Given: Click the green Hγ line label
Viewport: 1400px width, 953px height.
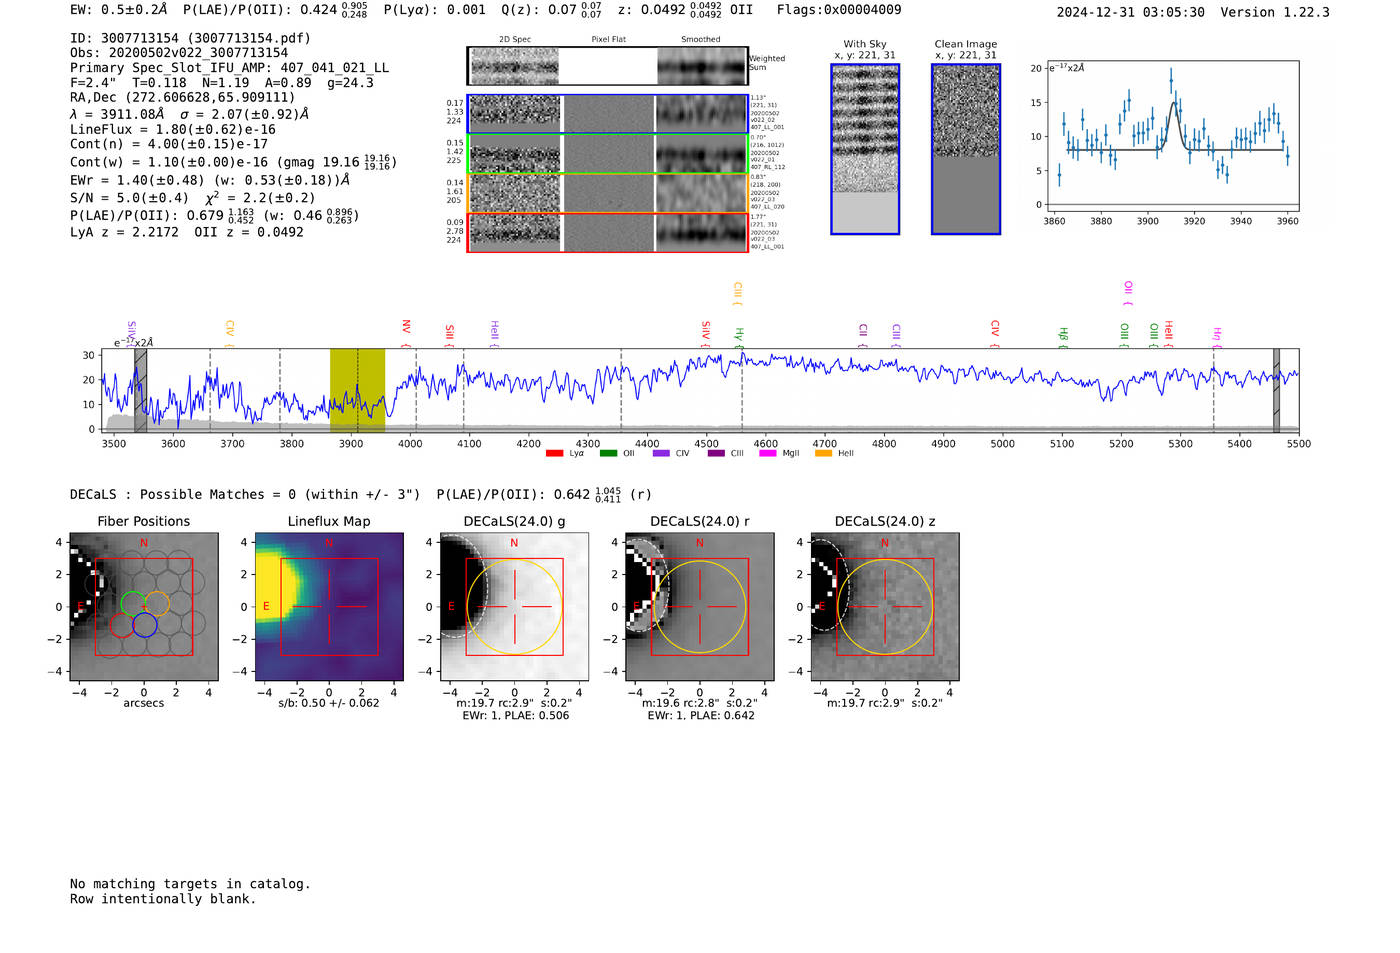Looking at the screenshot, I should 739,336.
